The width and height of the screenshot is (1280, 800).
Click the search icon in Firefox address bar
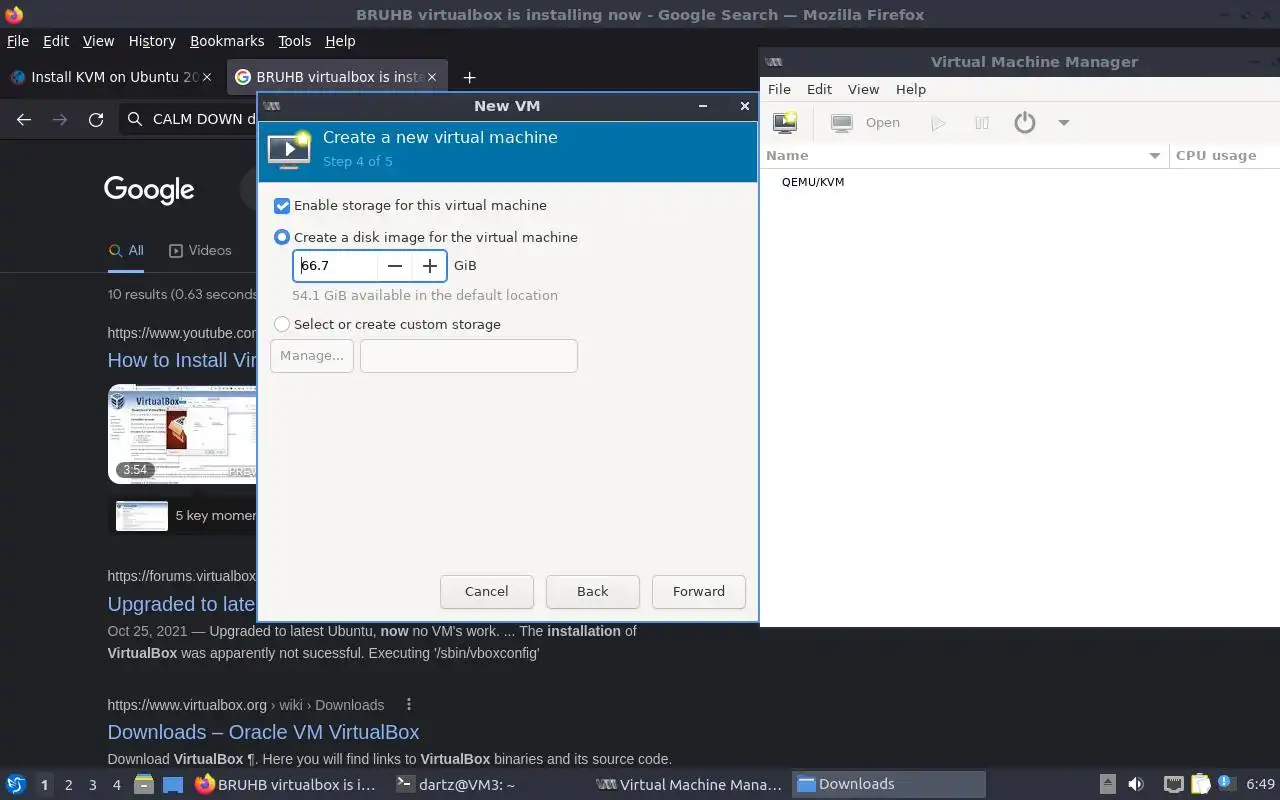tap(135, 119)
